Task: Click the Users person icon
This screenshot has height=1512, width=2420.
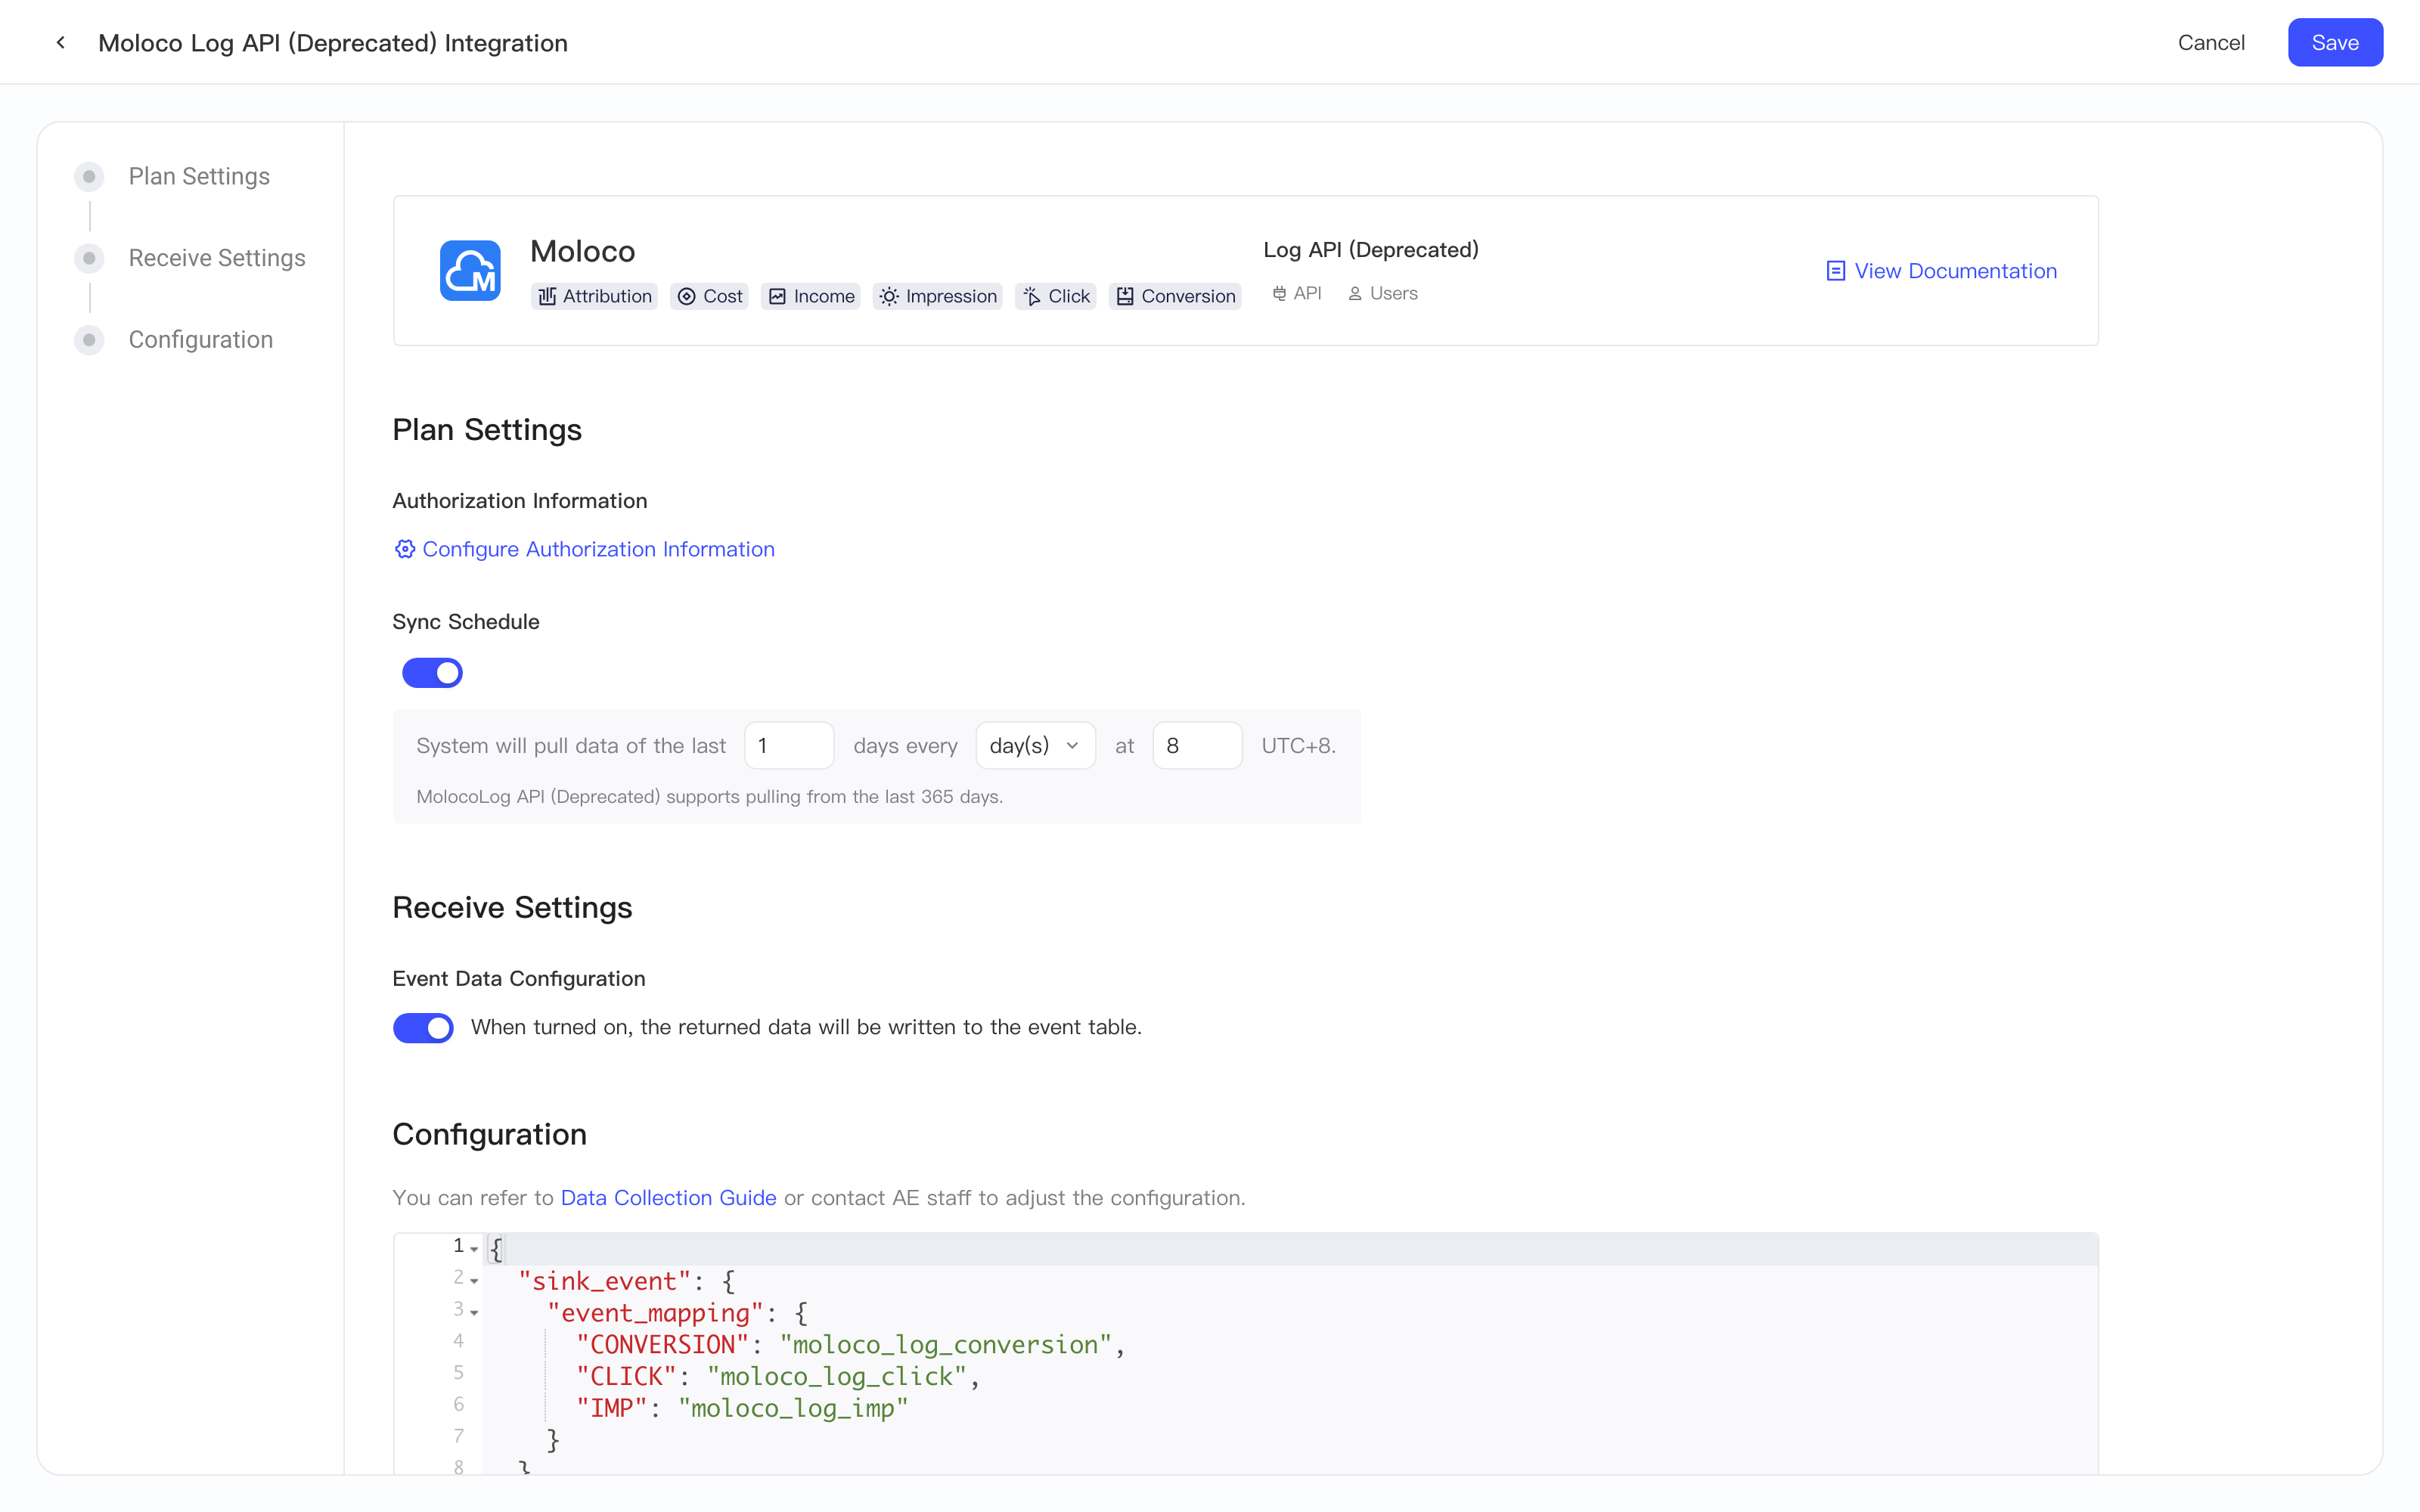Action: (x=1355, y=293)
